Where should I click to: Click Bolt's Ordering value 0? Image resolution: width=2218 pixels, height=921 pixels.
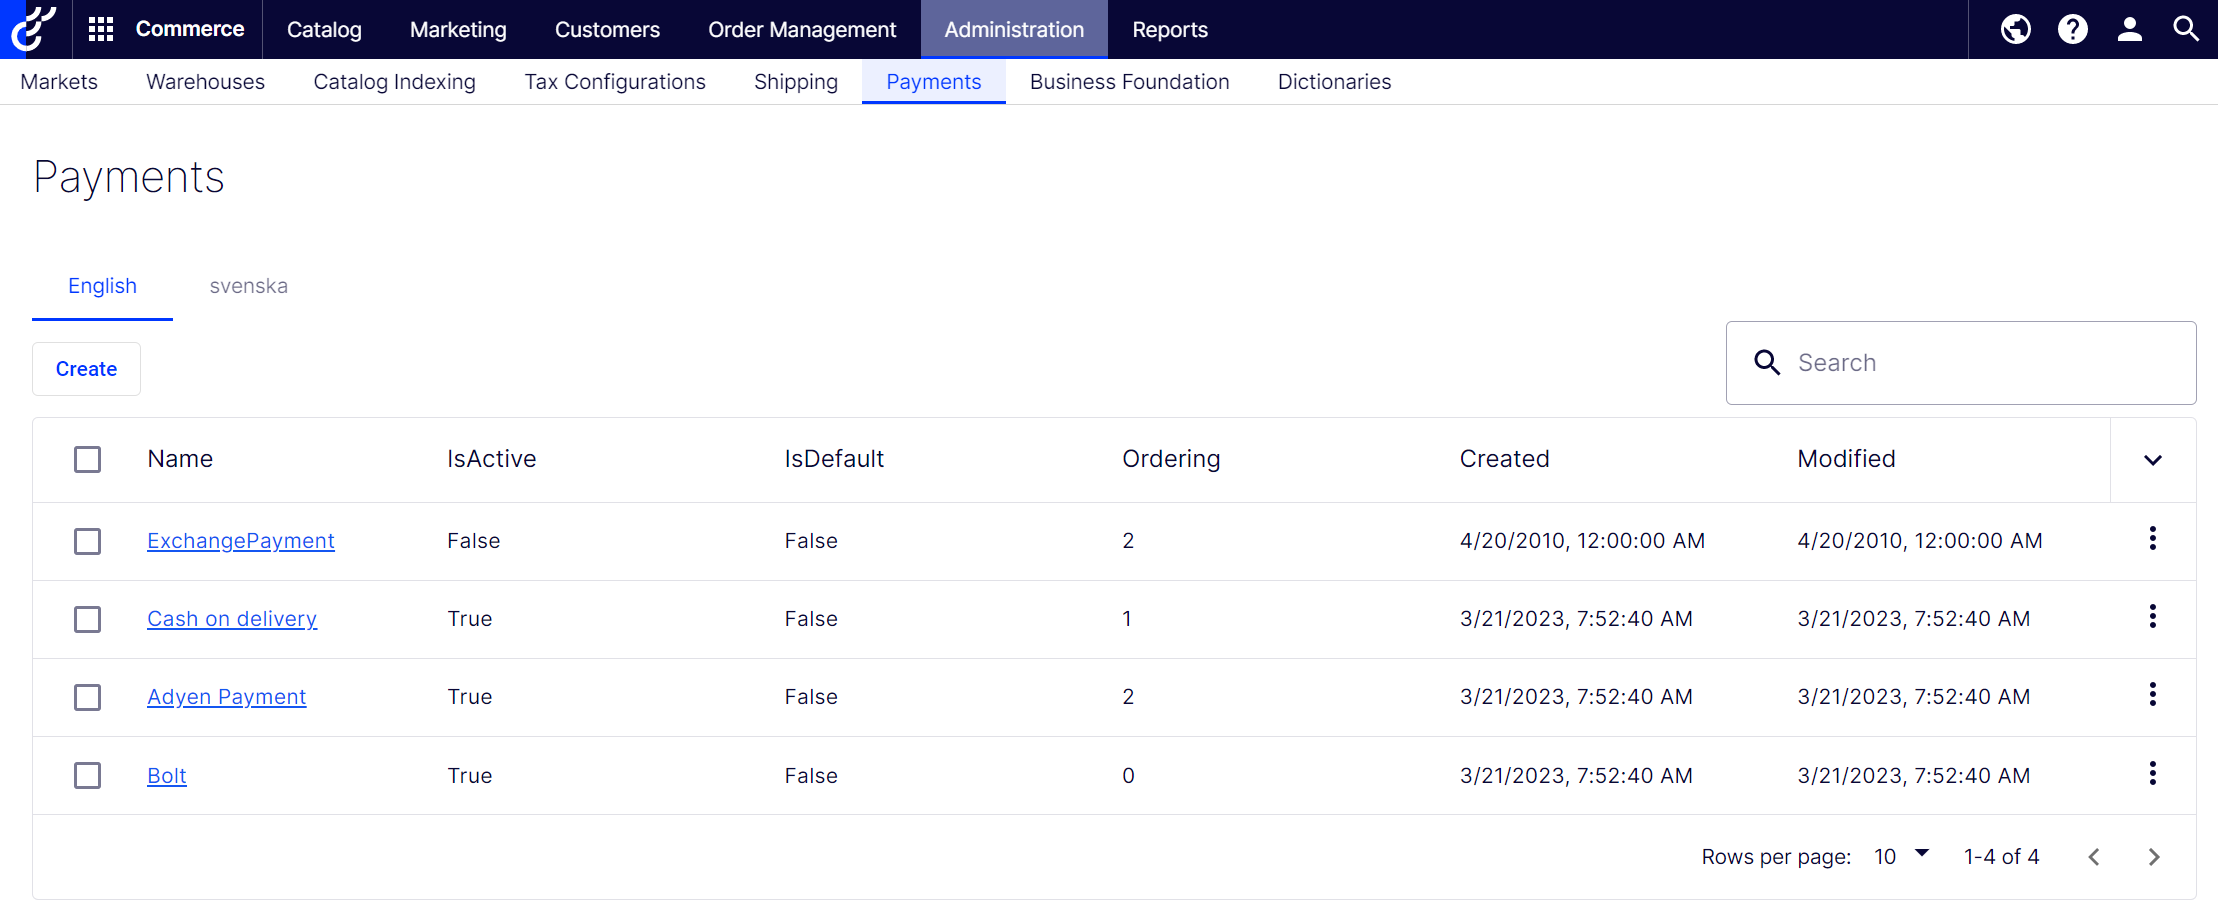pyautogui.click(x=1128, y=776)
